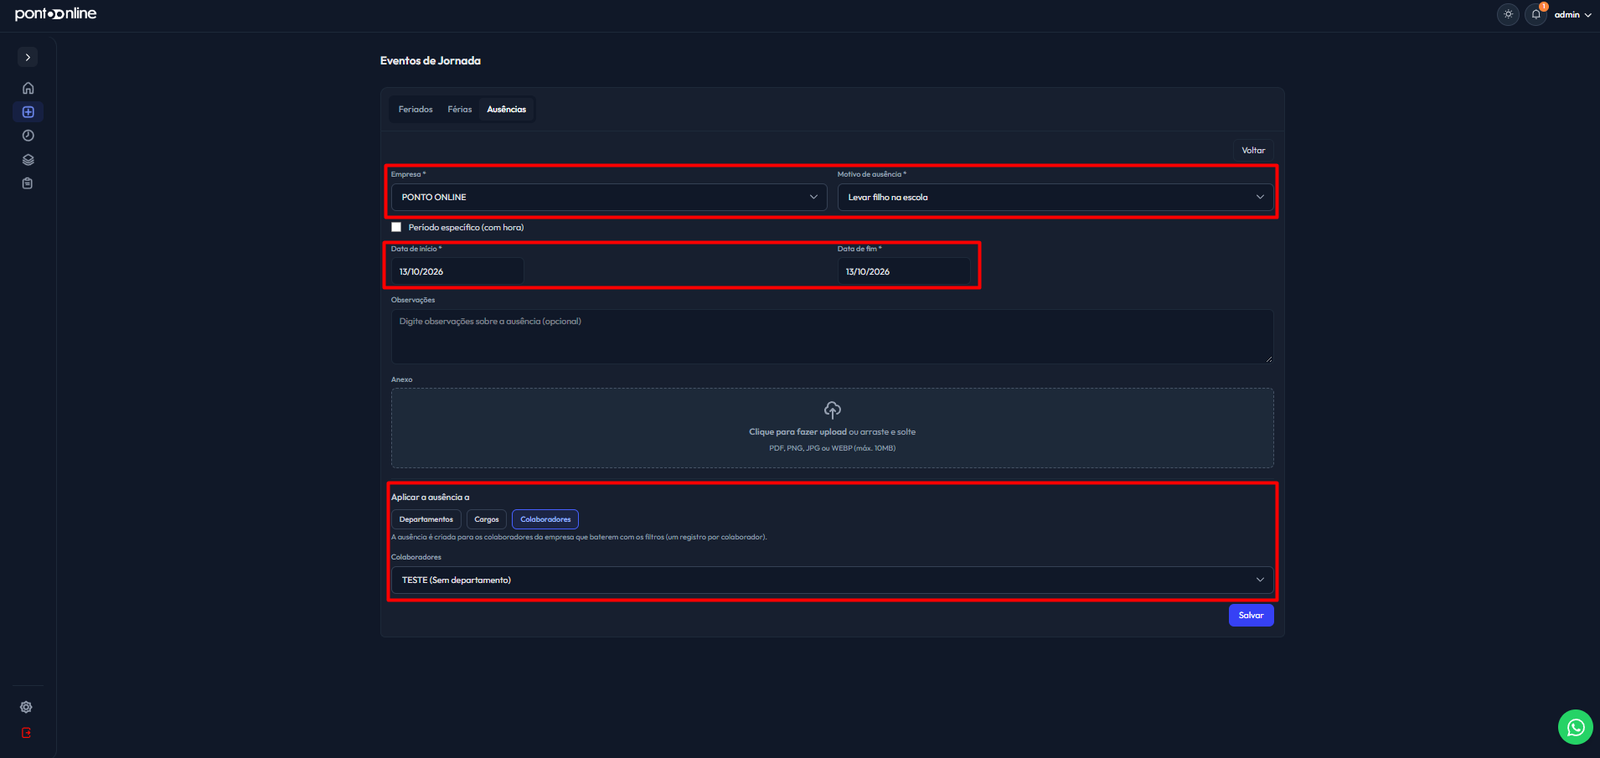Toggle the light theme sun icon
Screen dimensions: 1600x758
[x=1508, y=14]
